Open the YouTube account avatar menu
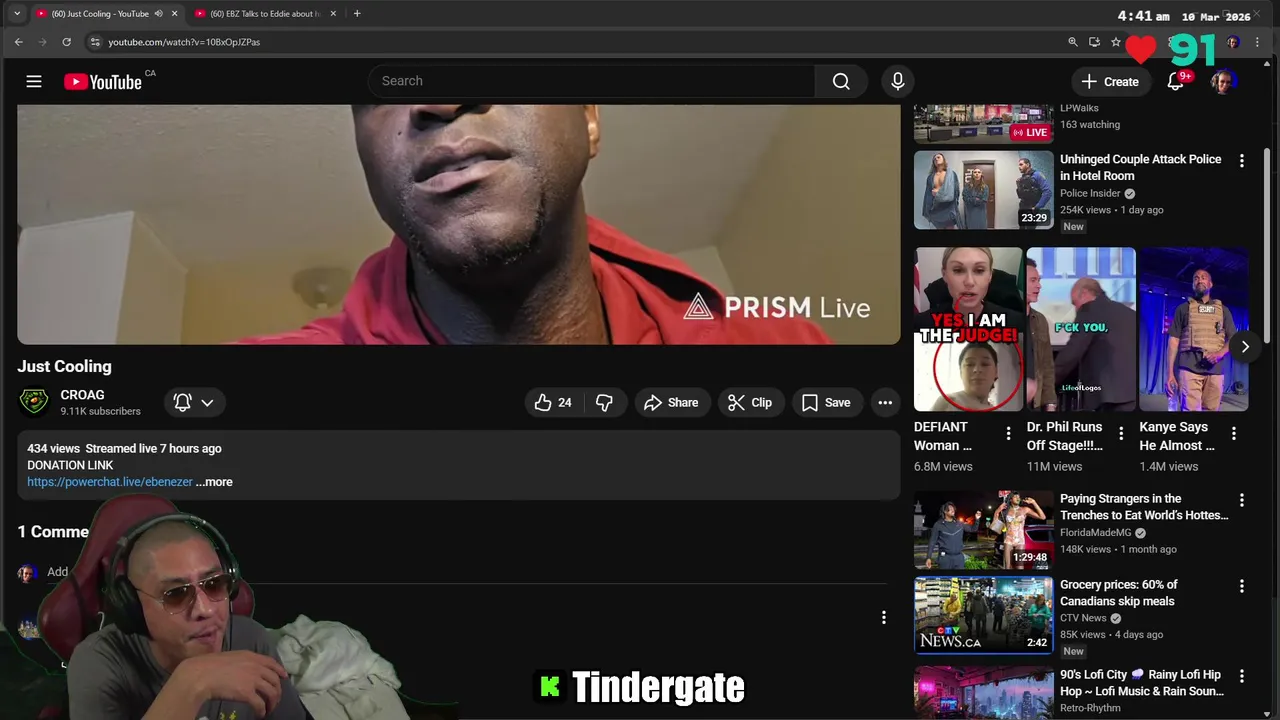1280x720 pixels. pyautogui.click(x=1222, y=81)
